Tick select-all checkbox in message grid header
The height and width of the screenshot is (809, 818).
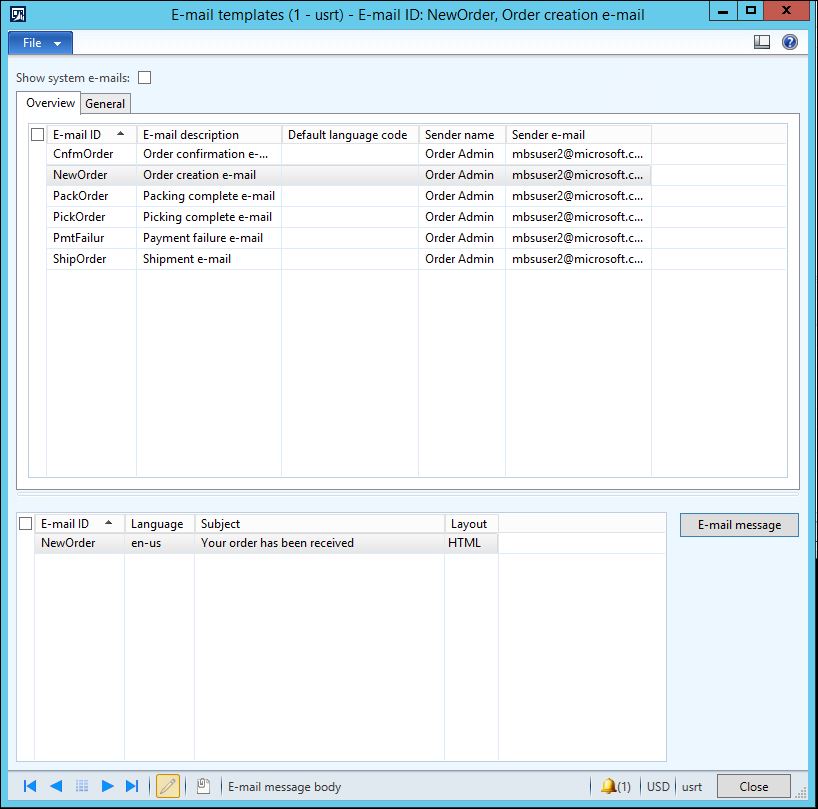pyautogui.click(x=26, y=524)
